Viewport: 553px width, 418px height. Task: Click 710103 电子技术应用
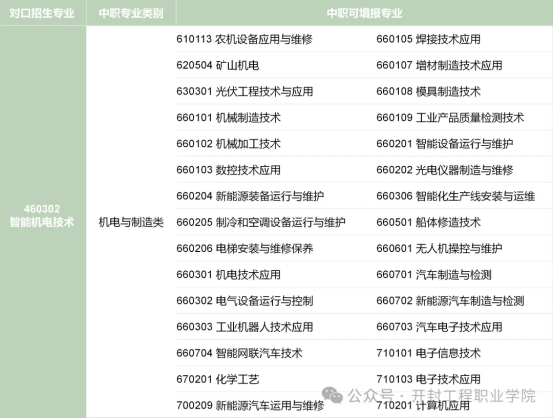[x=429, y=379]
